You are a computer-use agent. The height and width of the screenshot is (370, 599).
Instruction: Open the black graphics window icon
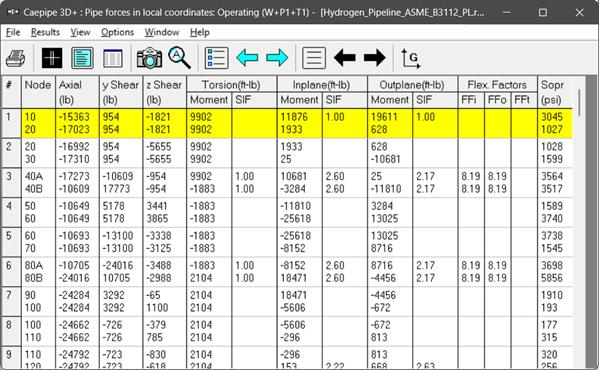tap(52, 58)
